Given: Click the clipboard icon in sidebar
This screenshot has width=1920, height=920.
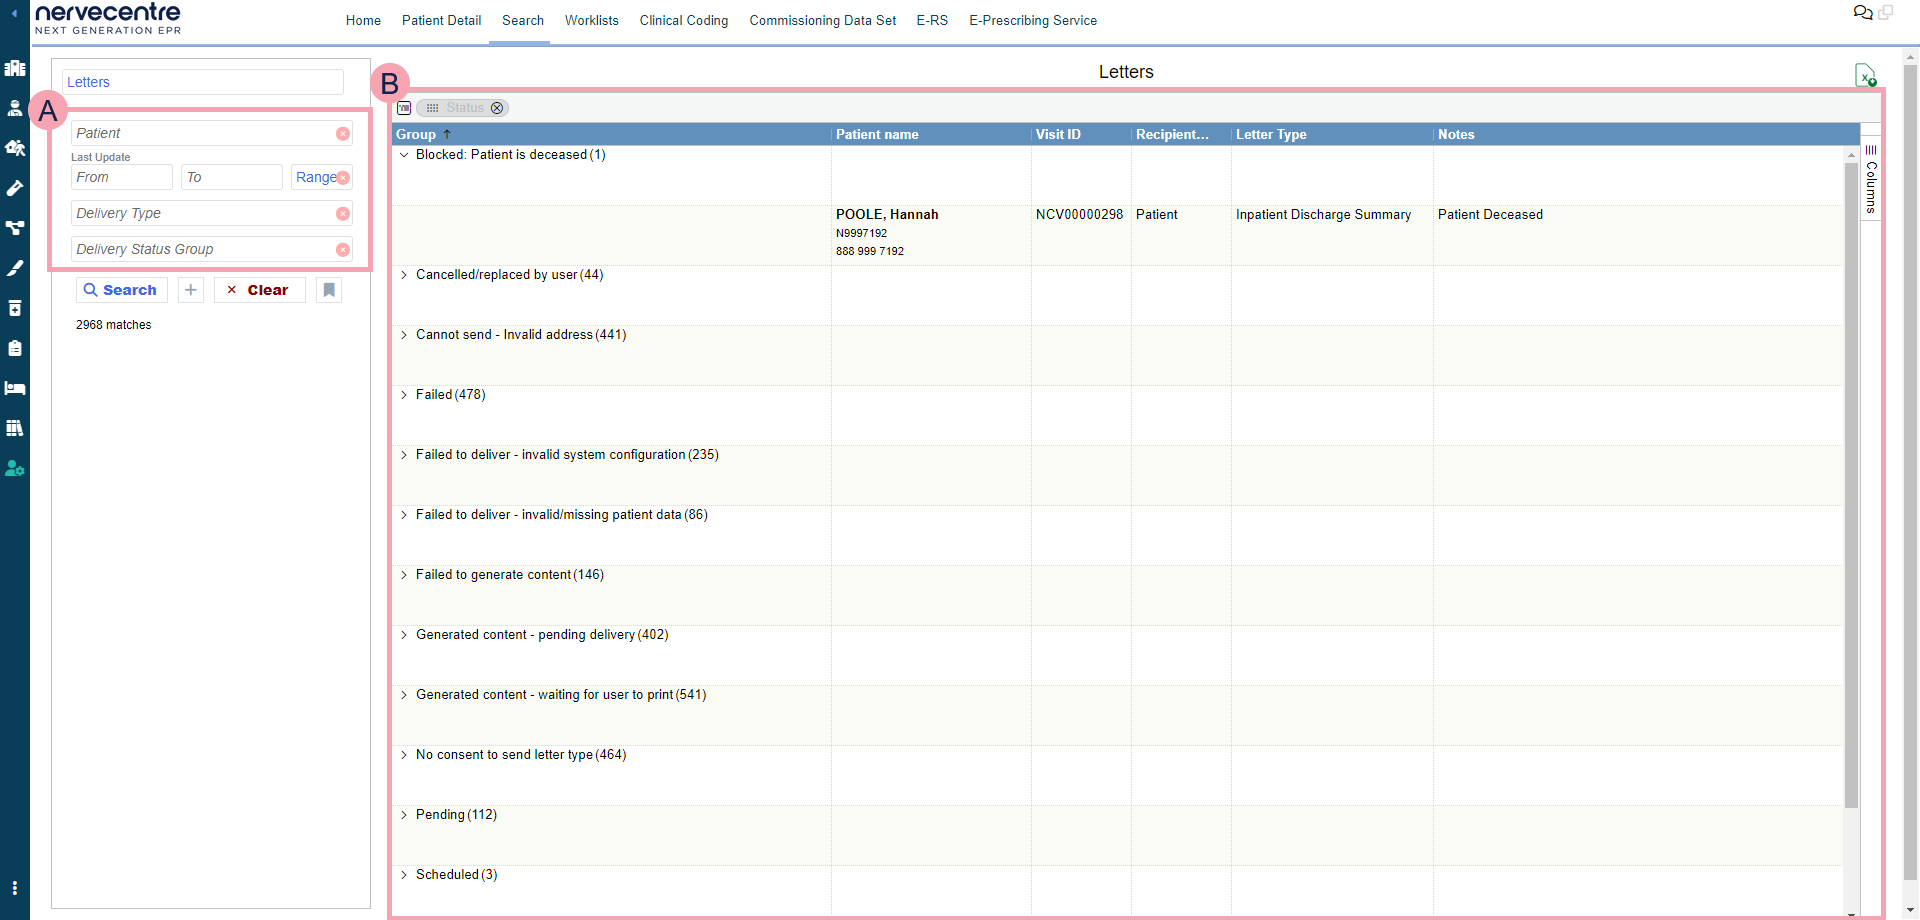Looking at the screenshot, I should [x=15, y=348].
